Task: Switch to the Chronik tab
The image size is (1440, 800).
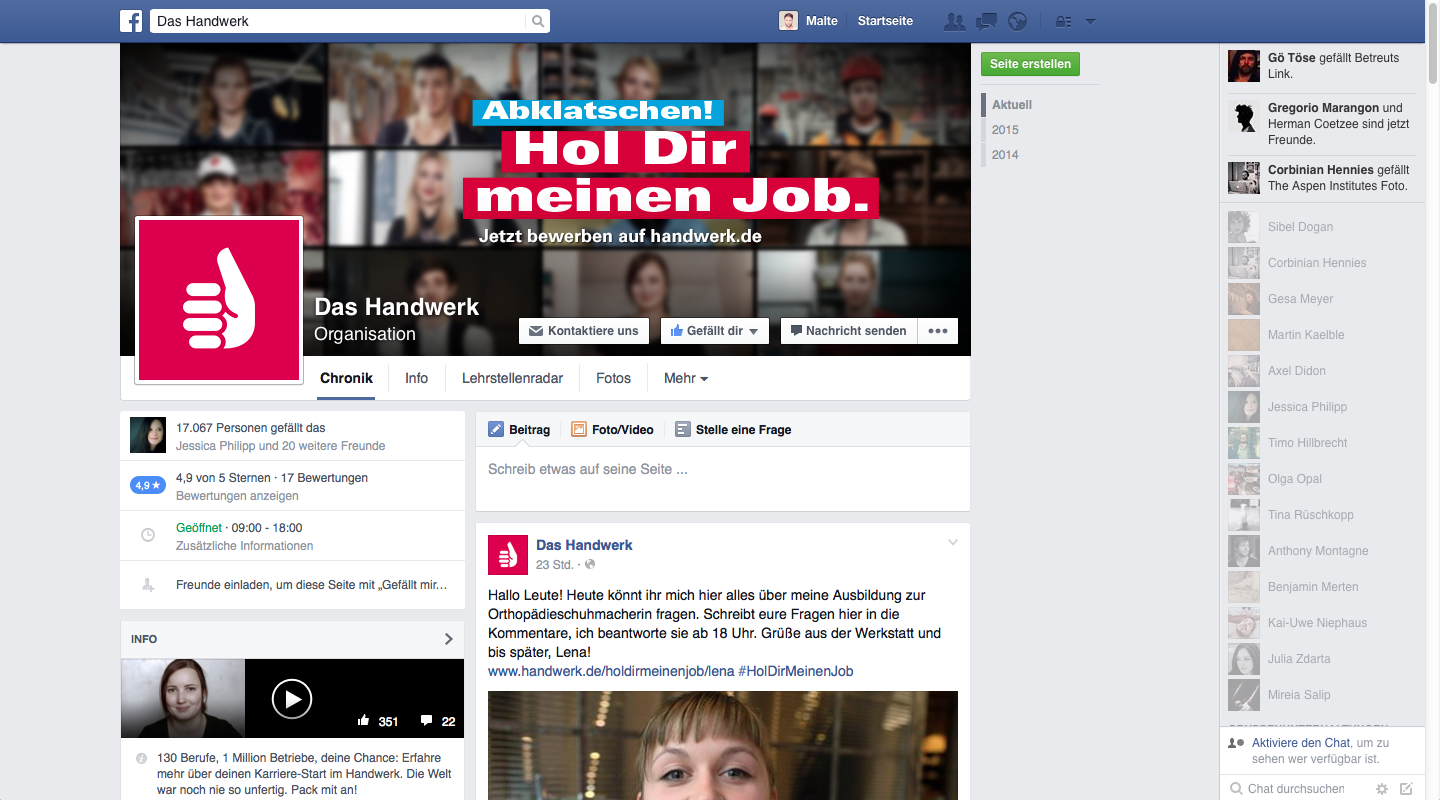Action: point(346,378)
